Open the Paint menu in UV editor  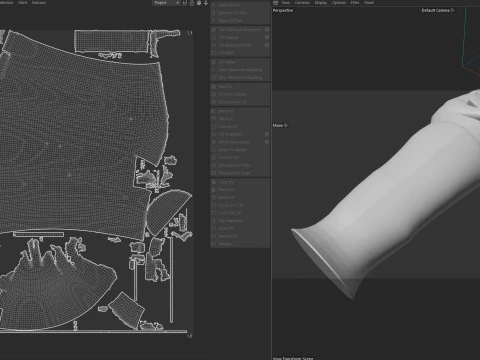(x=23, y=3)
